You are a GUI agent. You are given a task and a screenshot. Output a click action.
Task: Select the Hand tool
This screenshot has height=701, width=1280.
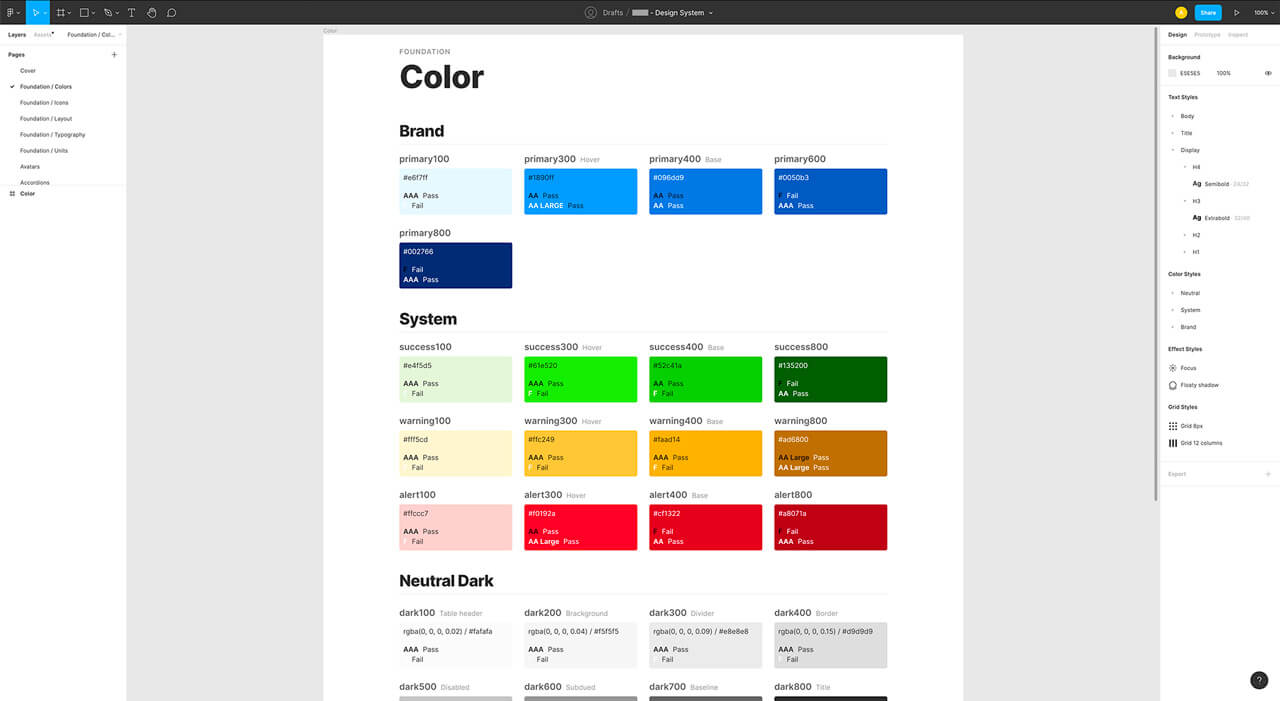(x=151, y=12)
